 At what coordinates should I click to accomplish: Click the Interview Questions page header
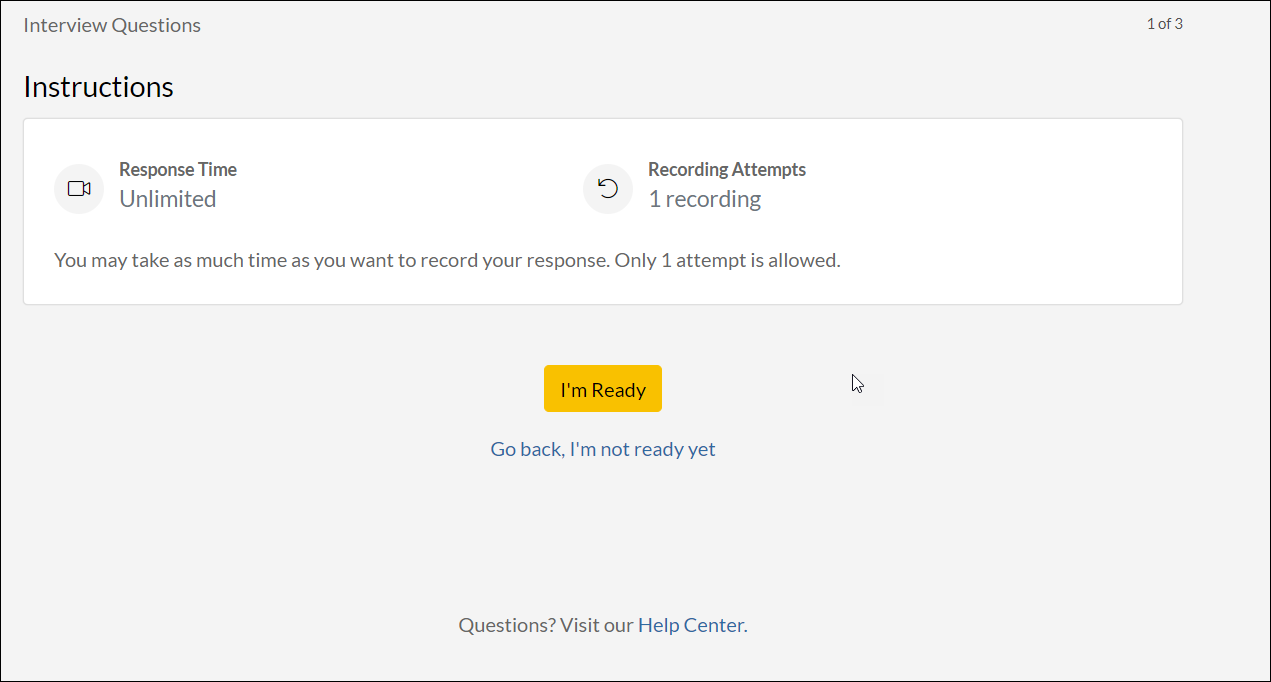112,25
